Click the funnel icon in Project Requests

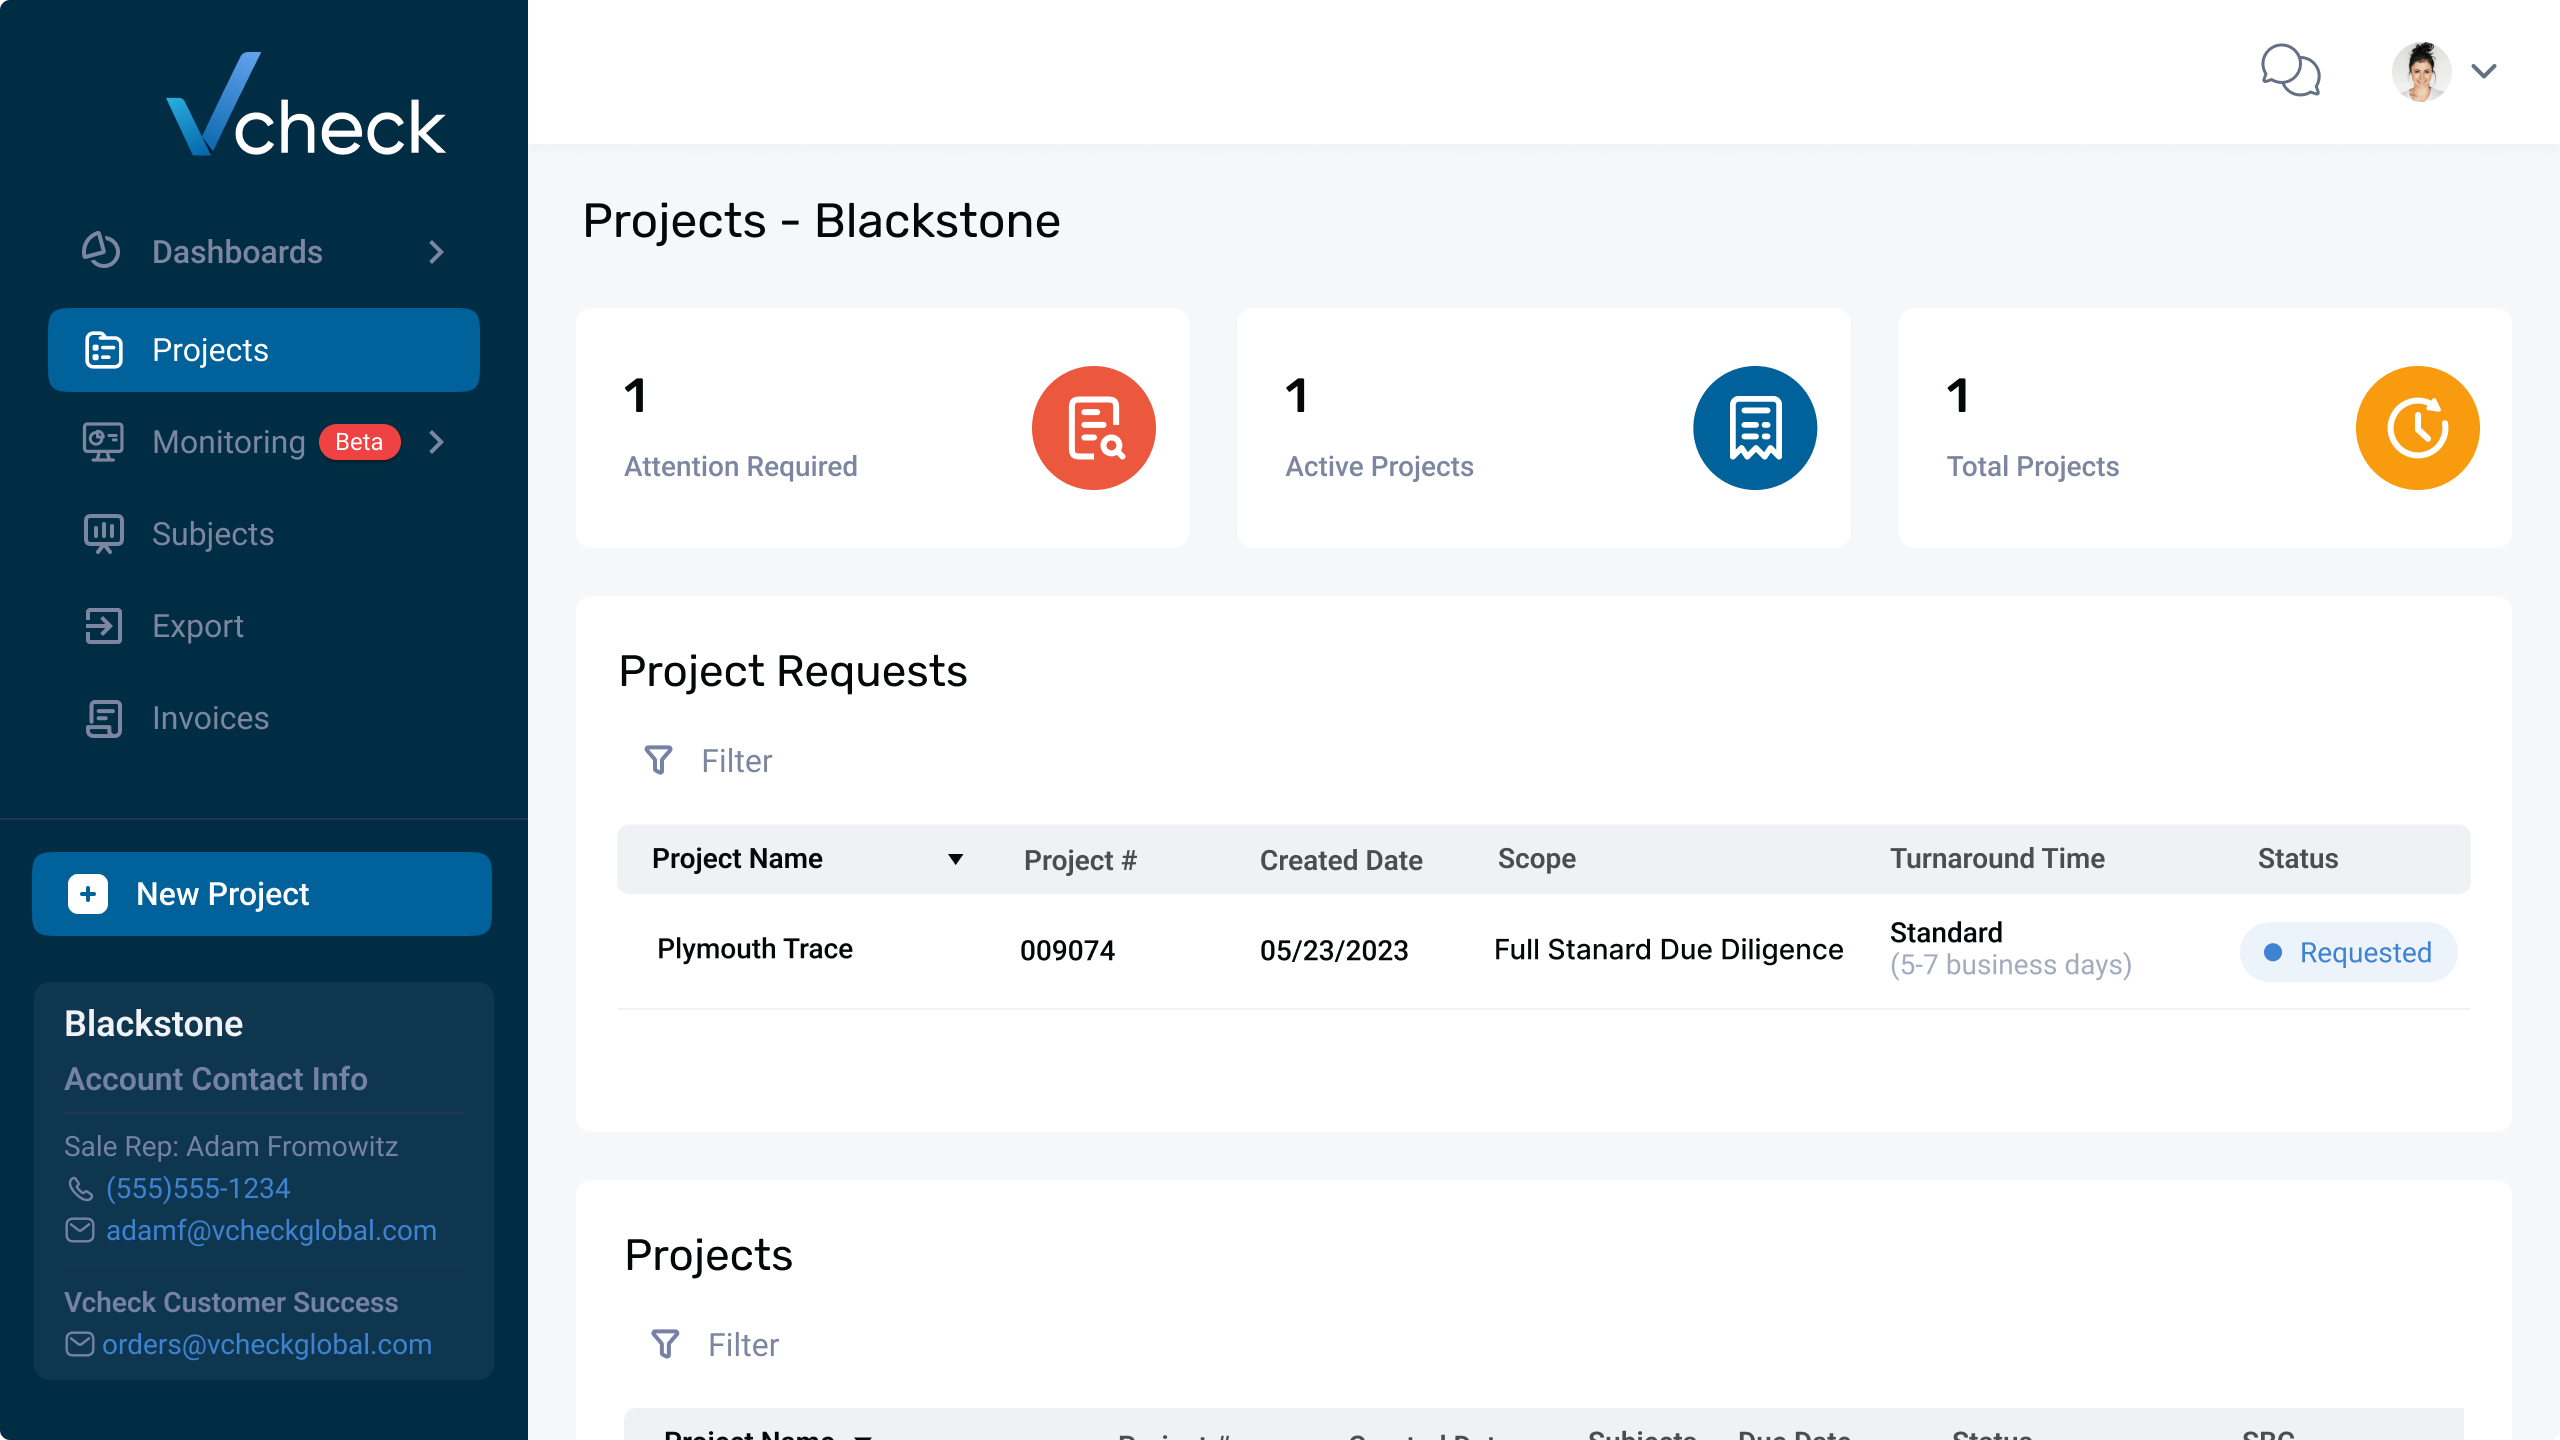point(658,761)
